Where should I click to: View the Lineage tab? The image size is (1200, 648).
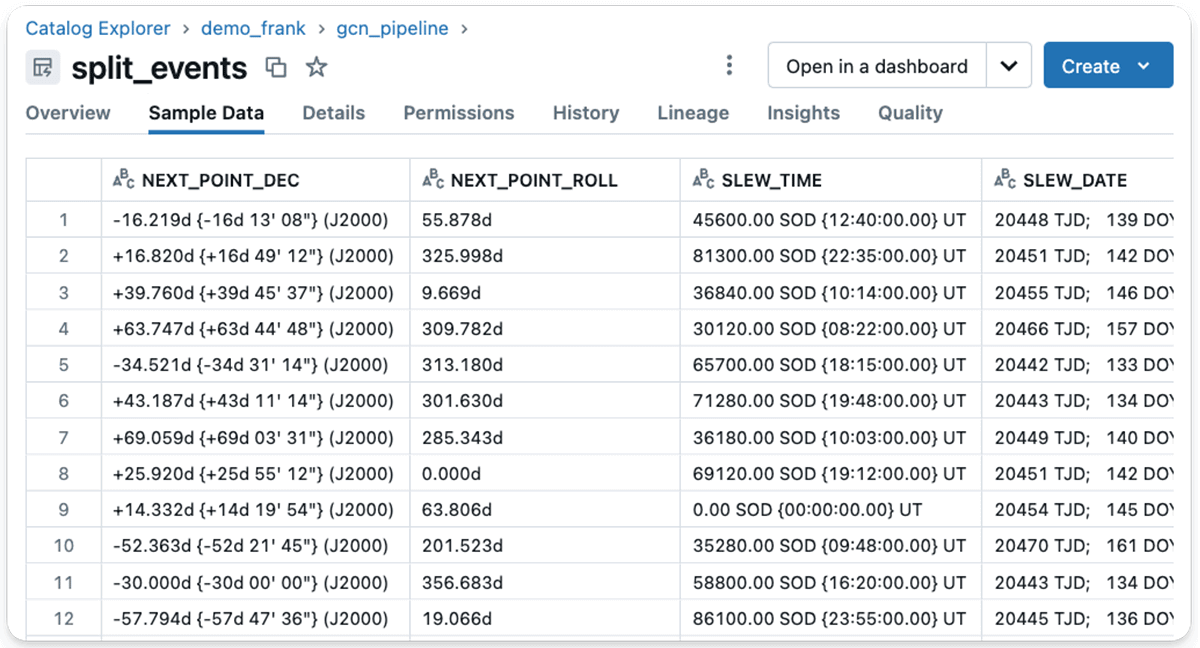(693, 113)
